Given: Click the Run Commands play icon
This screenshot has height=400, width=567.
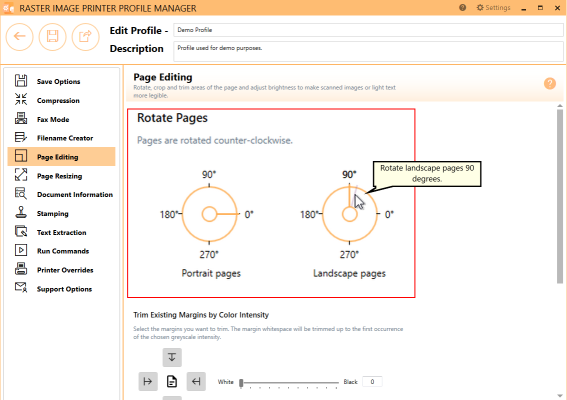Looking at the screenshot, I should pos(21,250).
